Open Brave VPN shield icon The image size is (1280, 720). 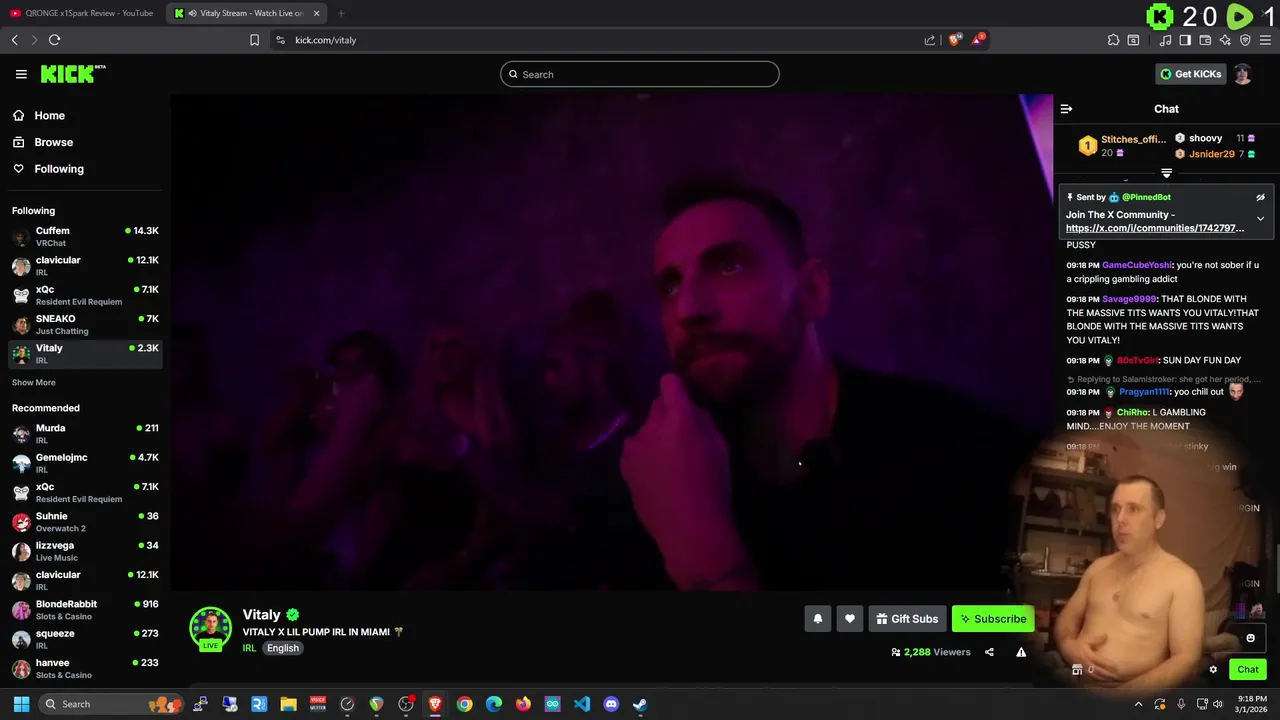click(1245, 40)
